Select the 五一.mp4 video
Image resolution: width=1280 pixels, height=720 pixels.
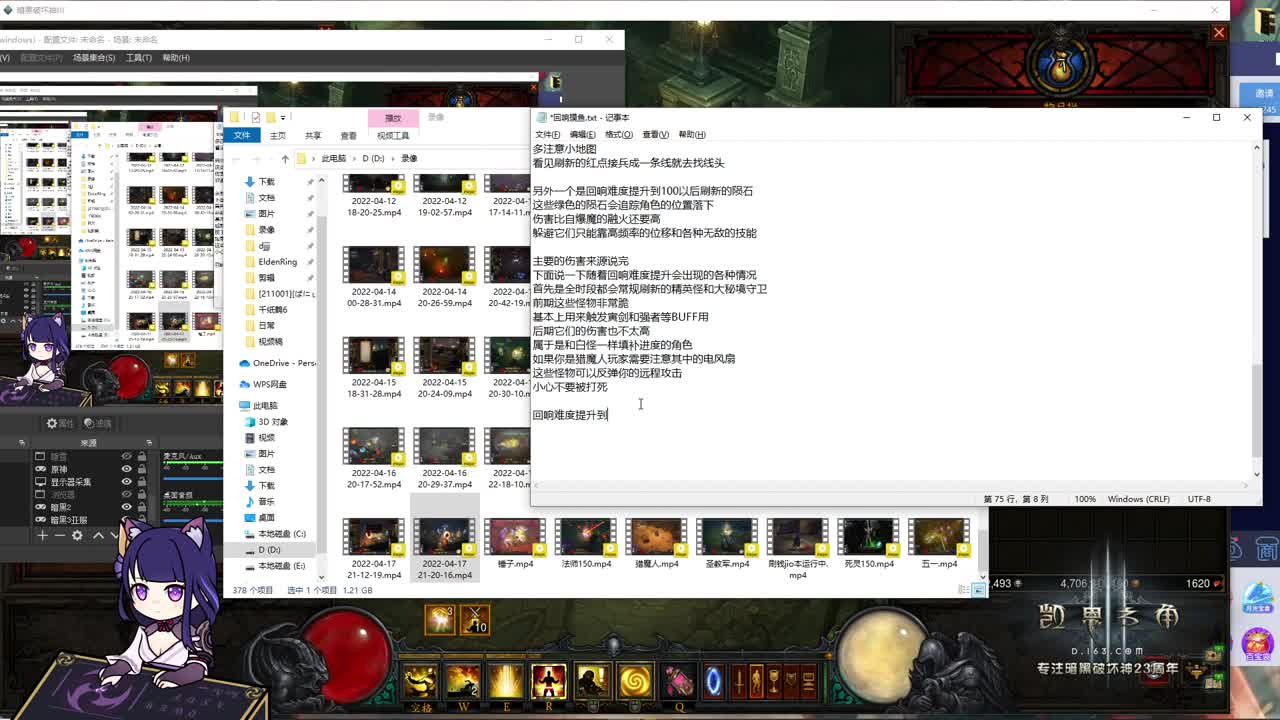tap(939, 543)
